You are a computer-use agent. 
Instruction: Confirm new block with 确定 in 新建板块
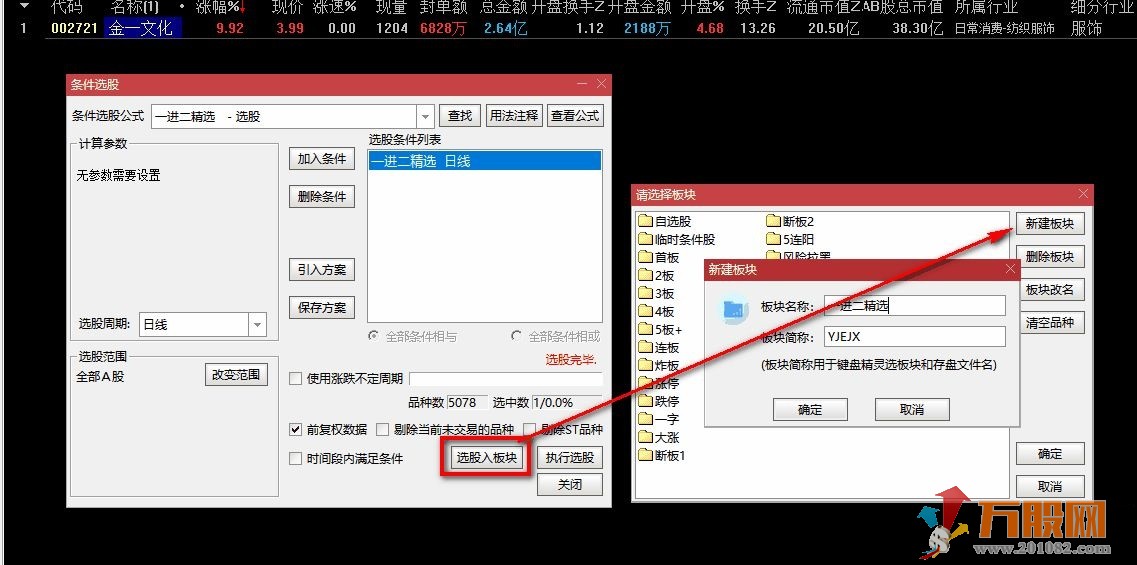click(810, 409)
